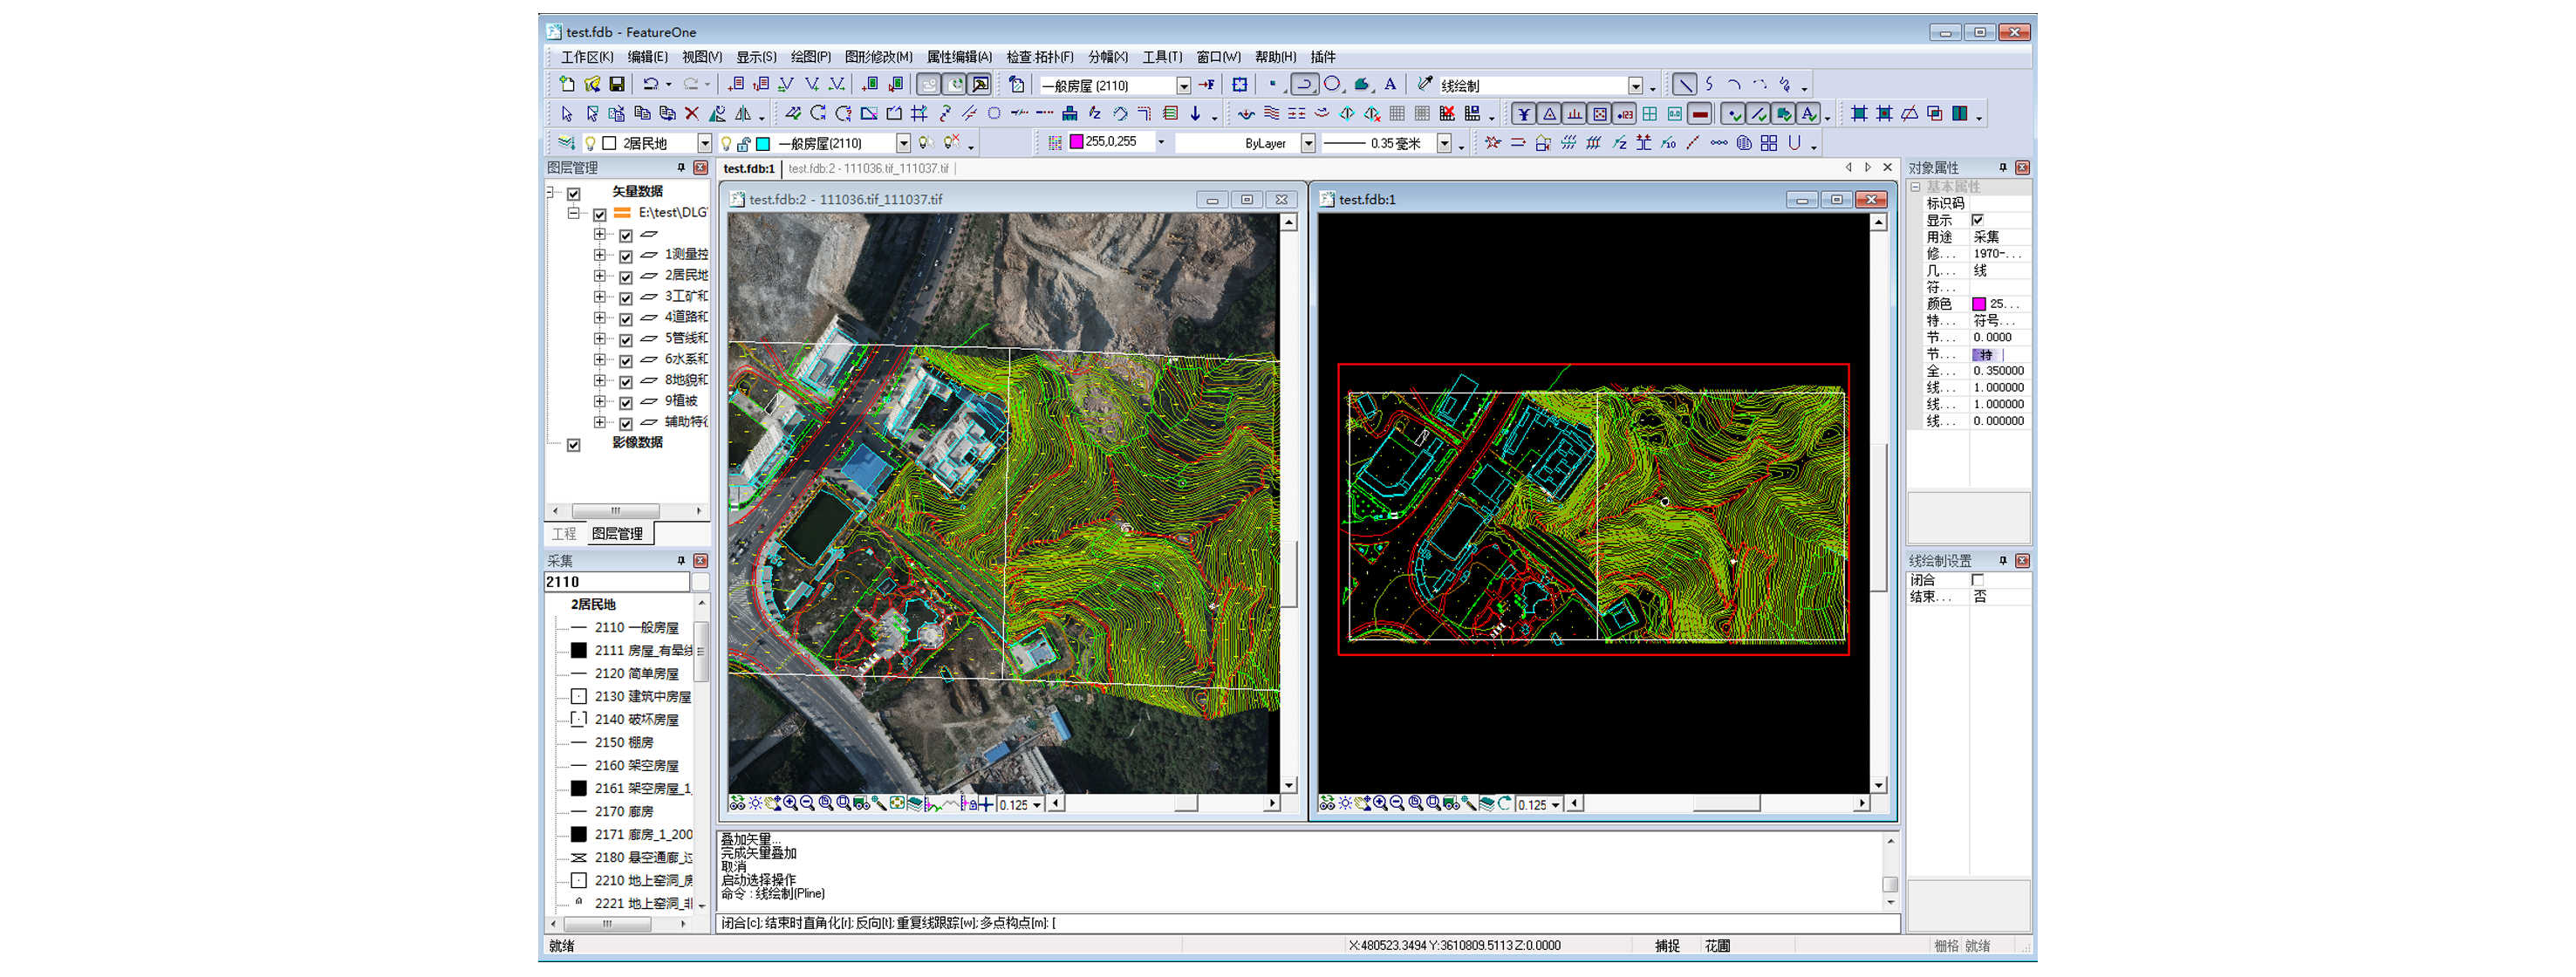Uncheck the 6水系 layer checkbox

(x=626, y=361)
